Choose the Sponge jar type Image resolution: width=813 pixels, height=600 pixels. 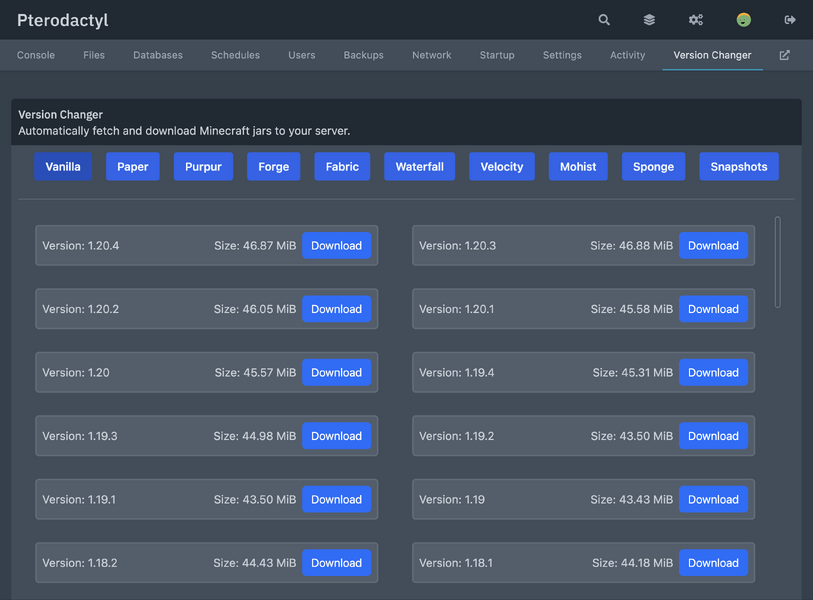click(653, 166)
